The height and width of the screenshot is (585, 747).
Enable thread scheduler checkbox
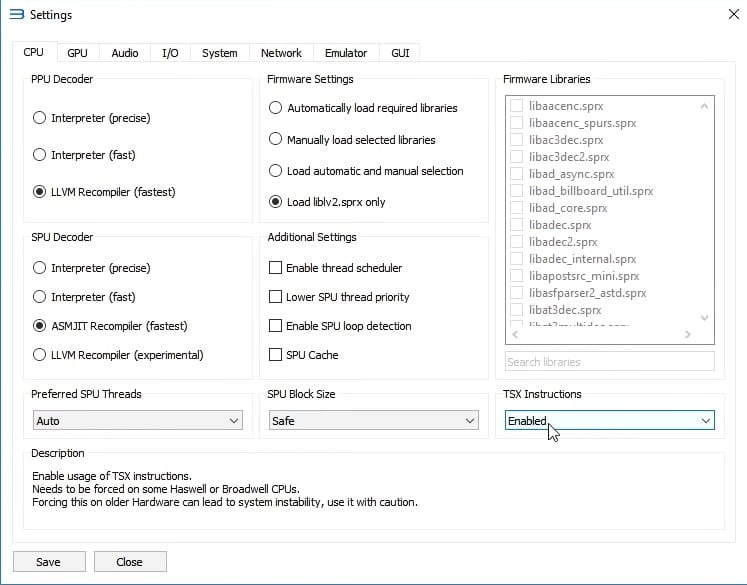[x=276, y=268]
